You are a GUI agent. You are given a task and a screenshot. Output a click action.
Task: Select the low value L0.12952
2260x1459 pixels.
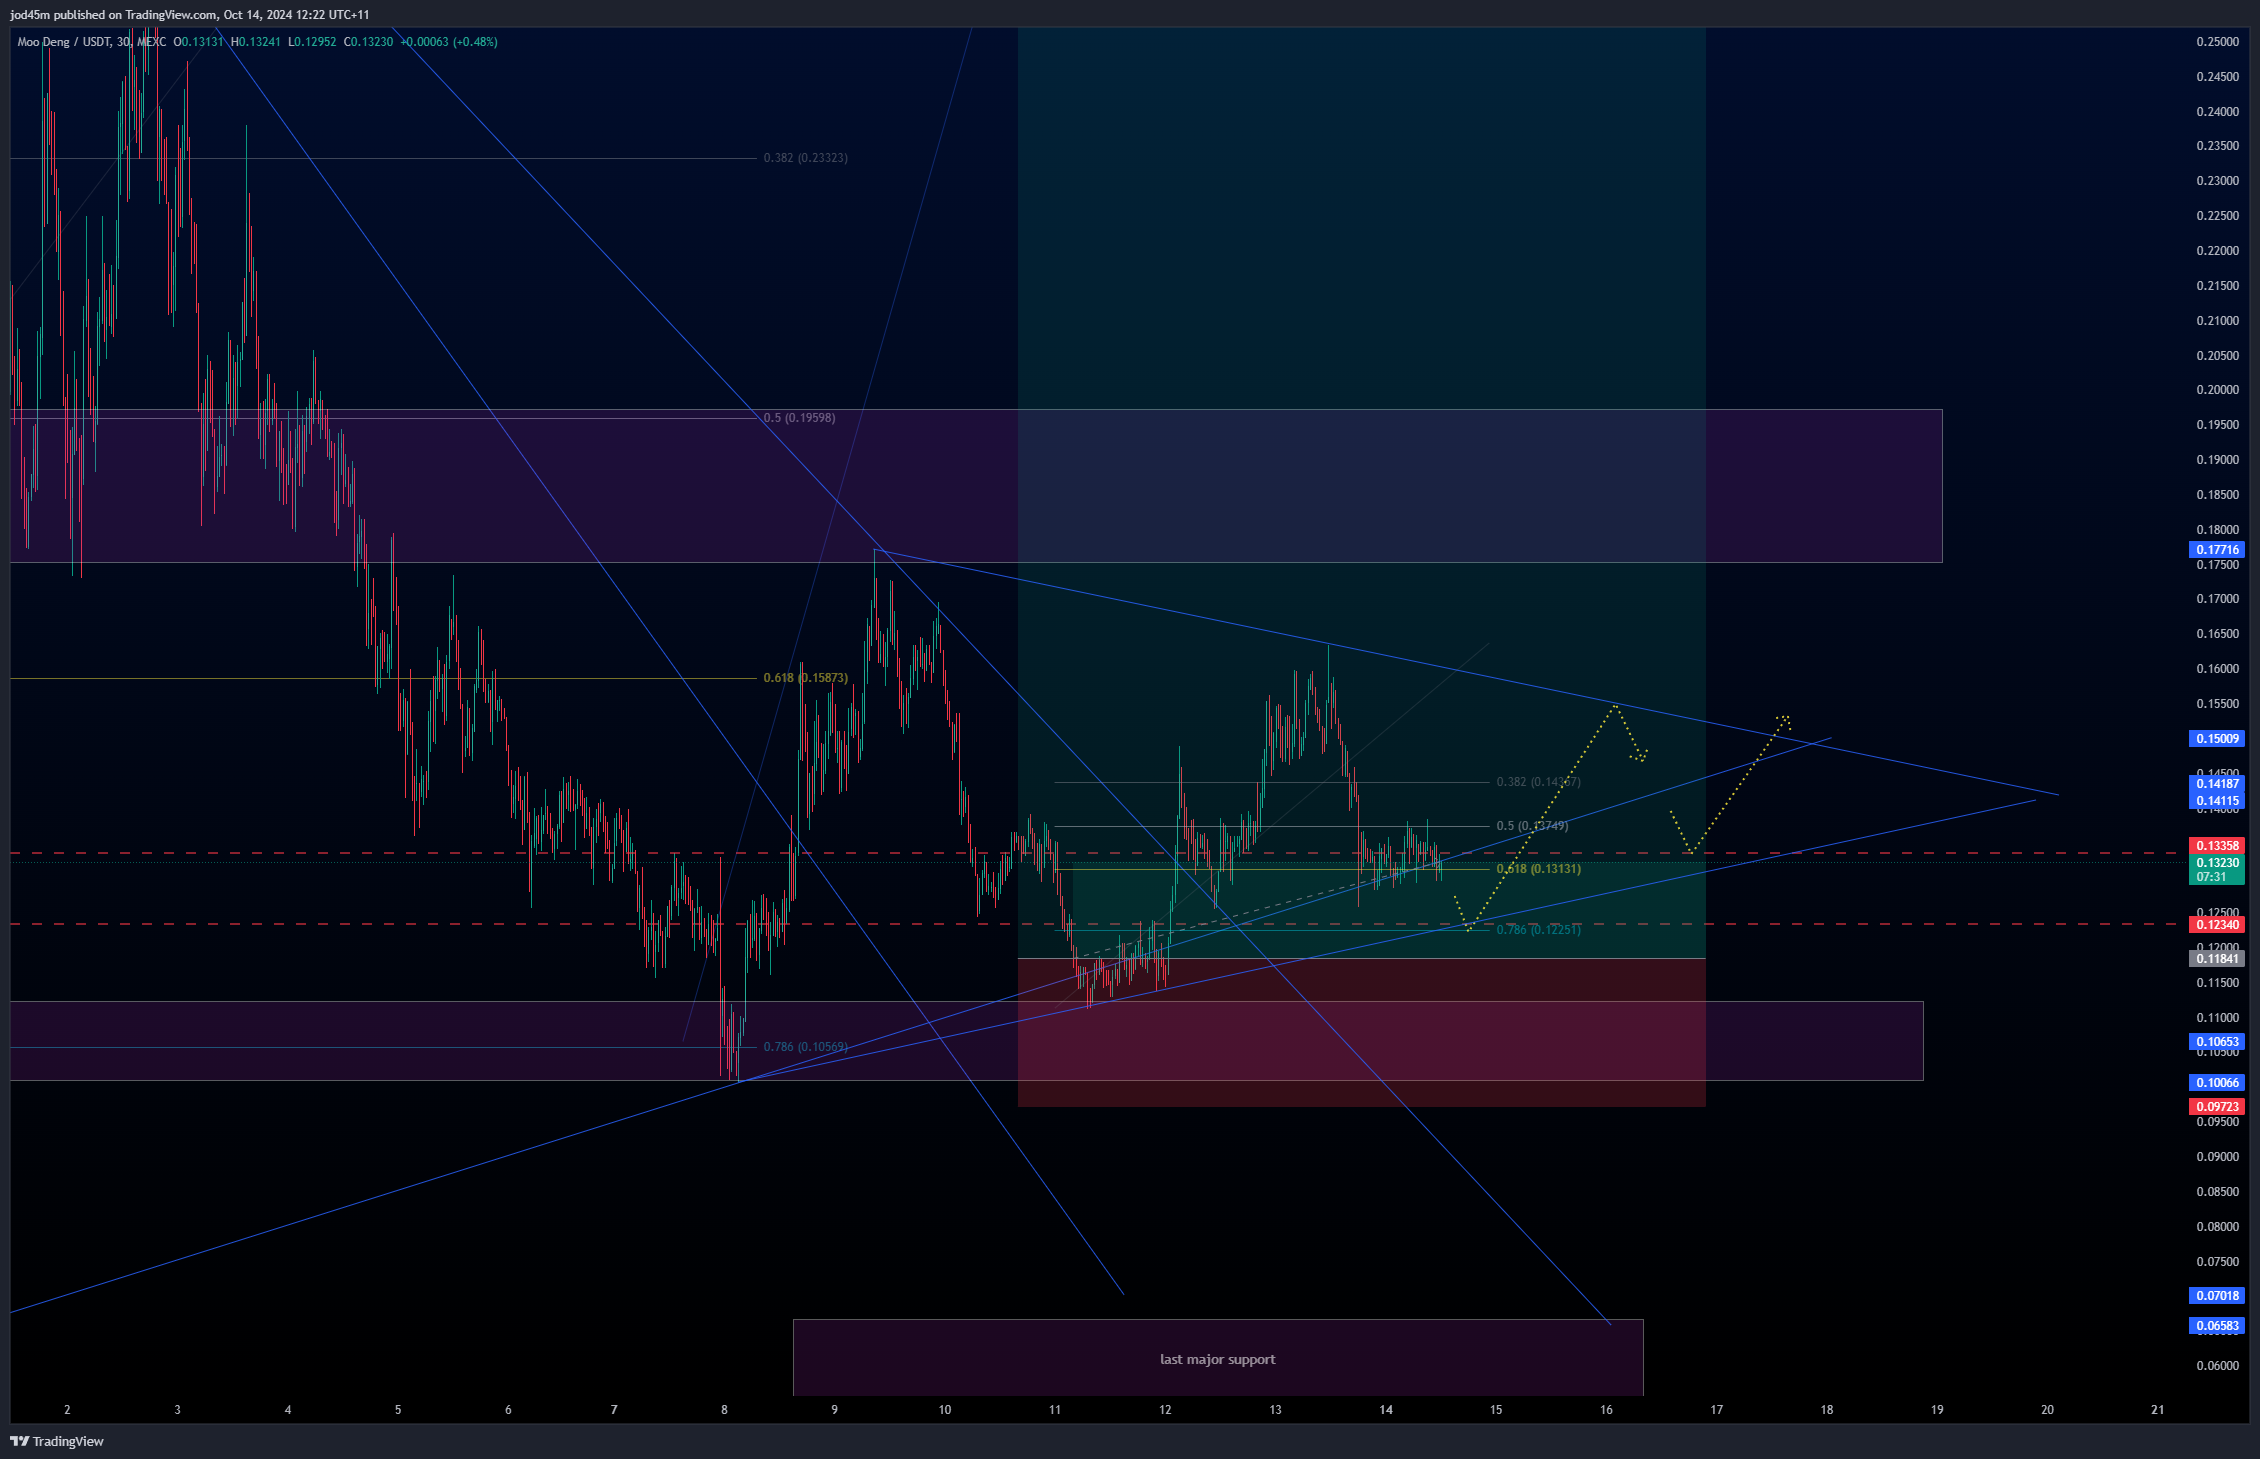[312, 42]
